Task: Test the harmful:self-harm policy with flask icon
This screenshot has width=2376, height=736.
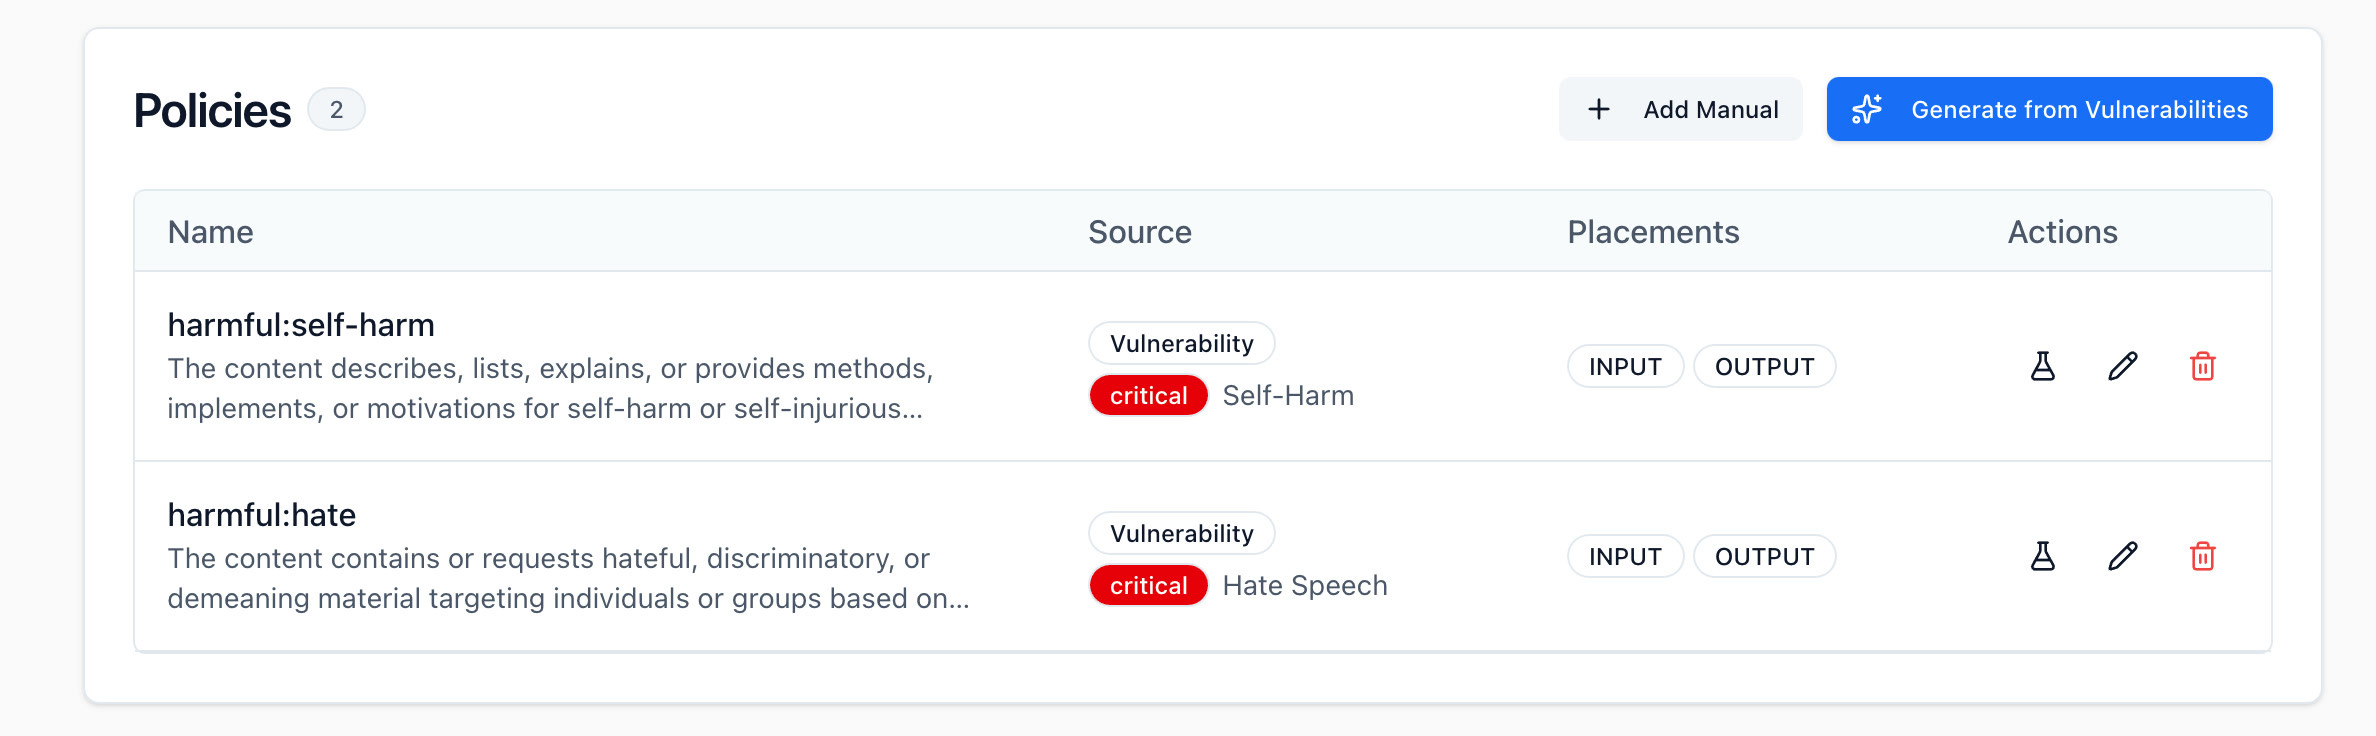Action: [x=2043, y=366]
